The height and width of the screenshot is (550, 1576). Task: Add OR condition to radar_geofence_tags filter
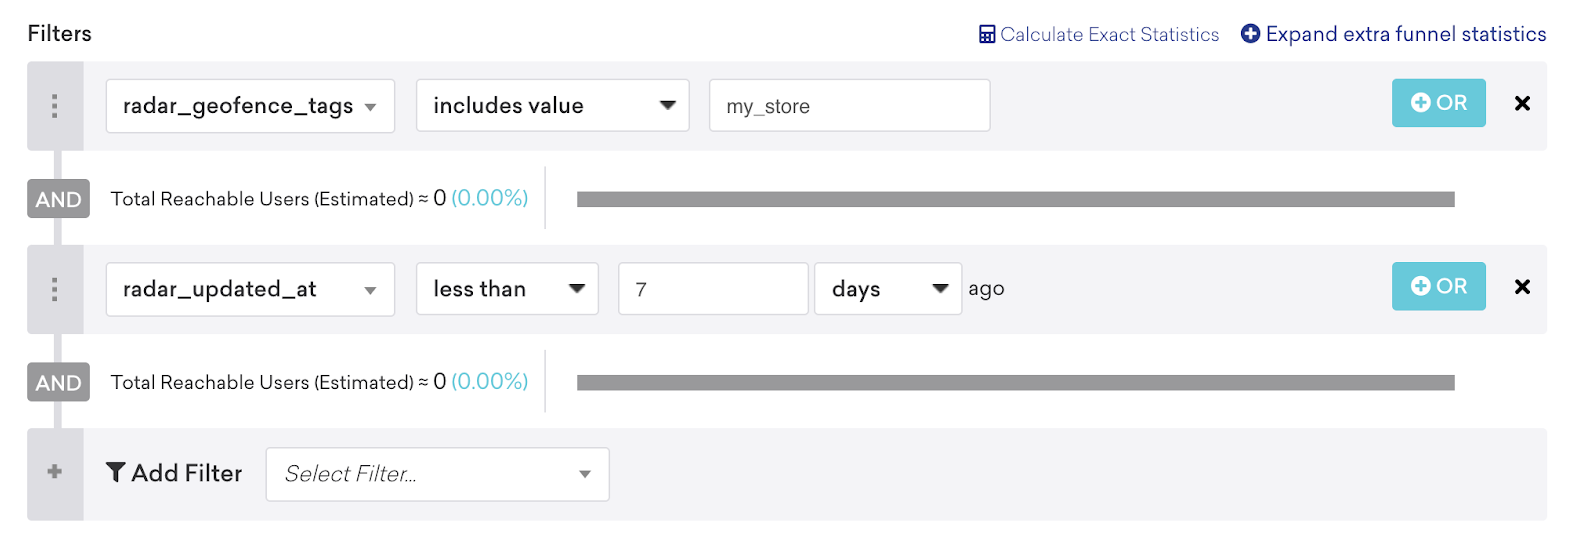pyautogui.click(x=1439, y=103)
